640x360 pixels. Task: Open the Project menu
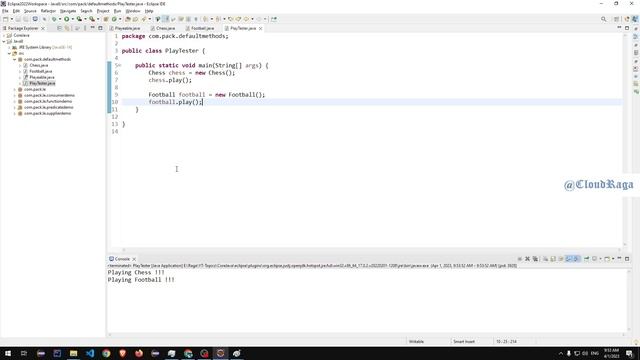(103, 11)
